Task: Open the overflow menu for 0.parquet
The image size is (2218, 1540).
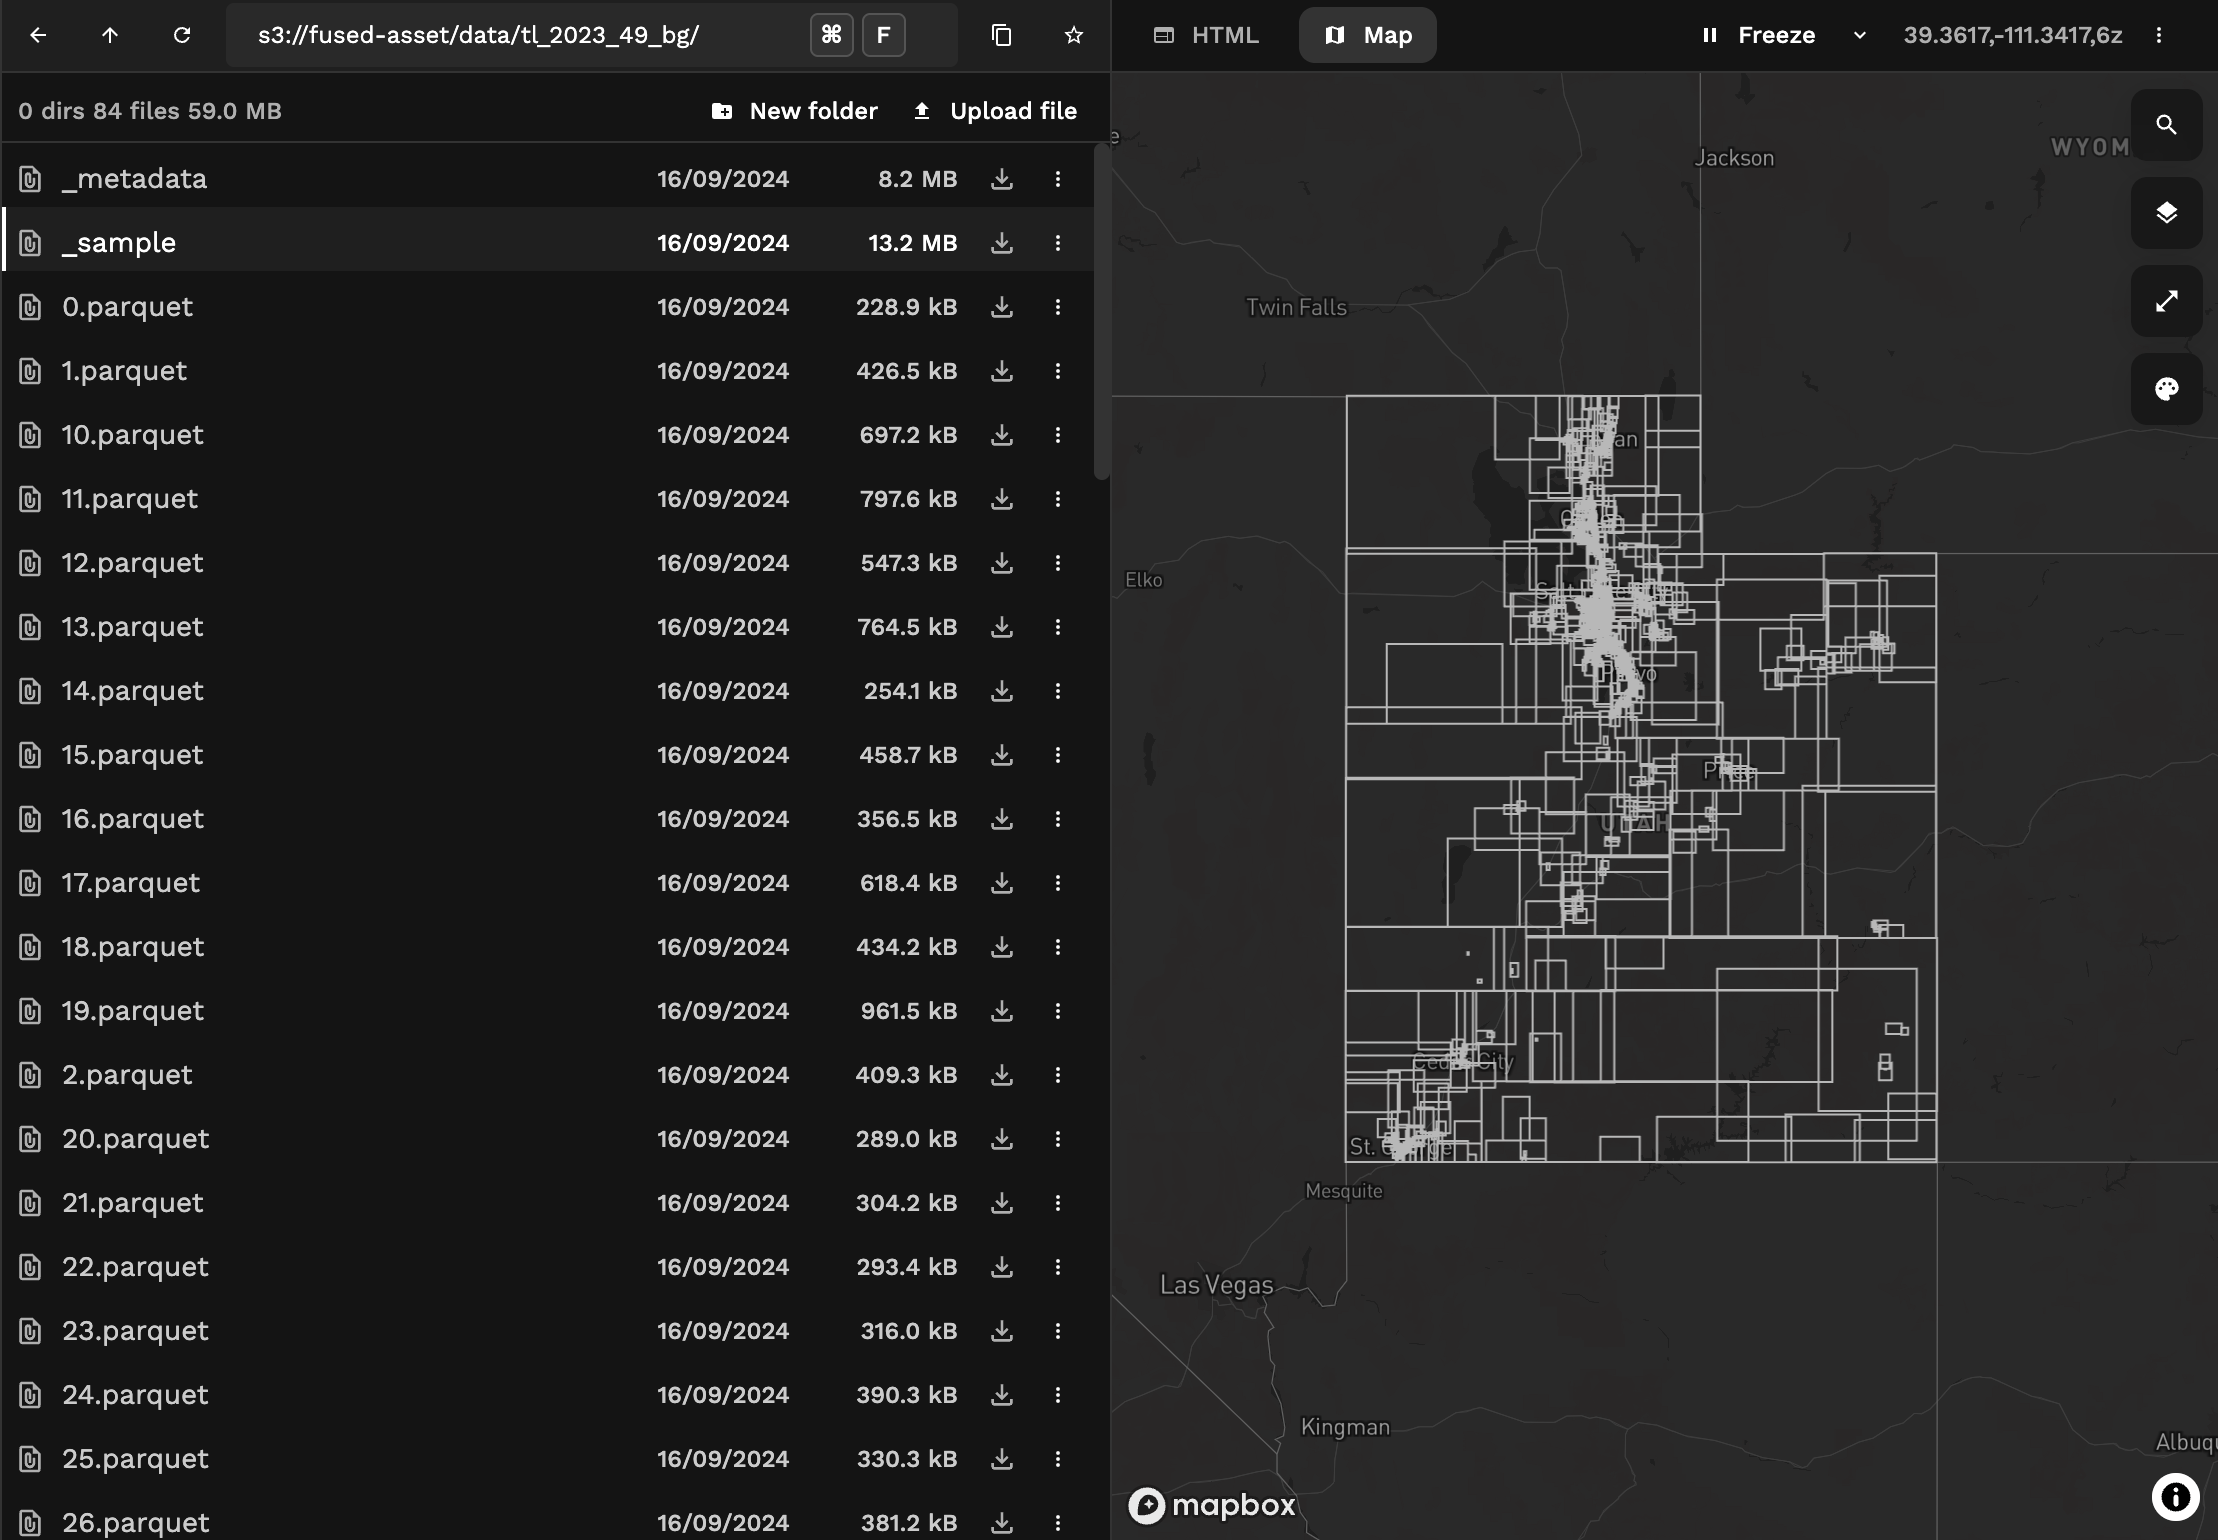Action: click(1058, 306)
